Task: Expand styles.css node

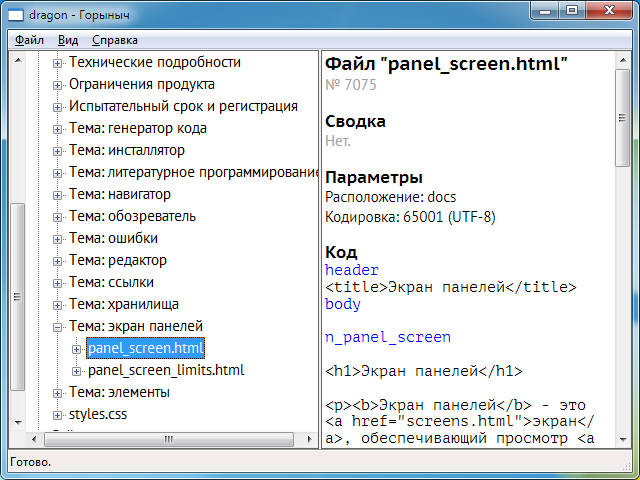Action: pyautogui.click(x=58, y=416)
